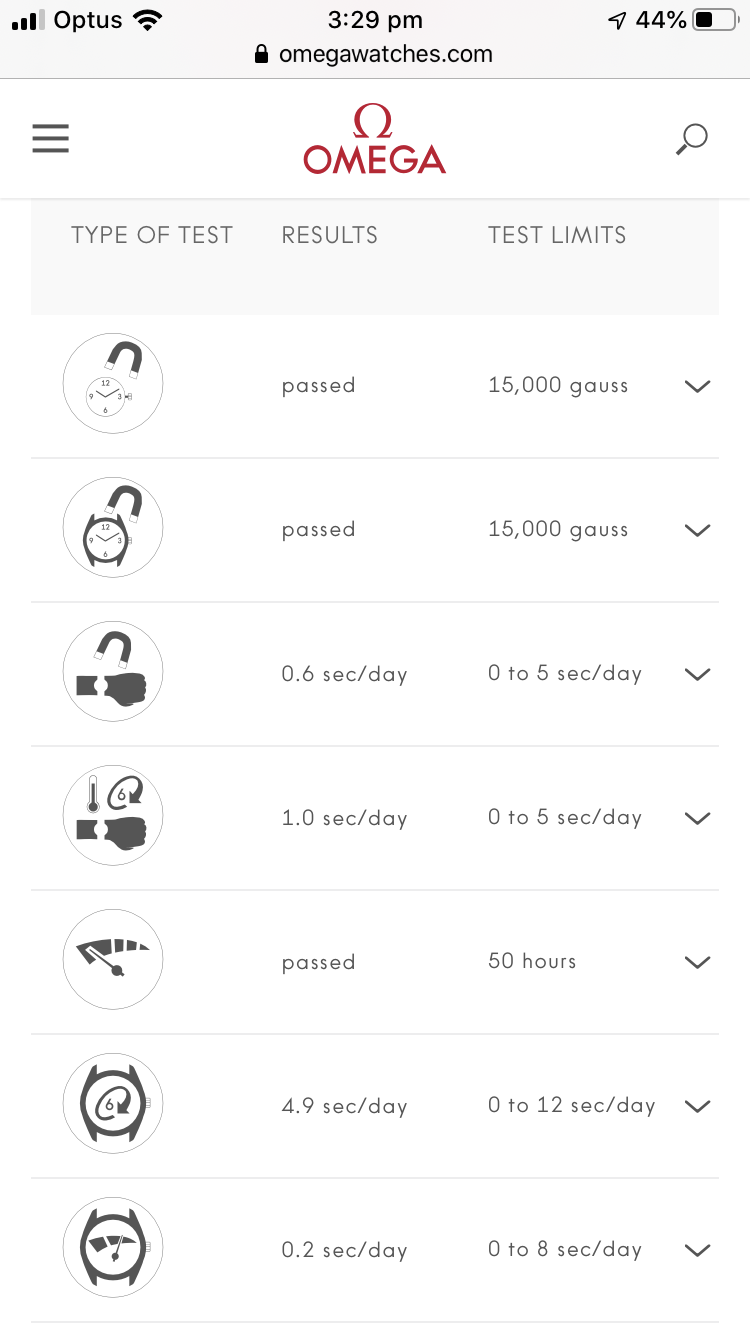The height and width of the screenshot is (1334, 750).
Task: Expand the 4.9 sec/day result row
Action: pos(696,1106)
